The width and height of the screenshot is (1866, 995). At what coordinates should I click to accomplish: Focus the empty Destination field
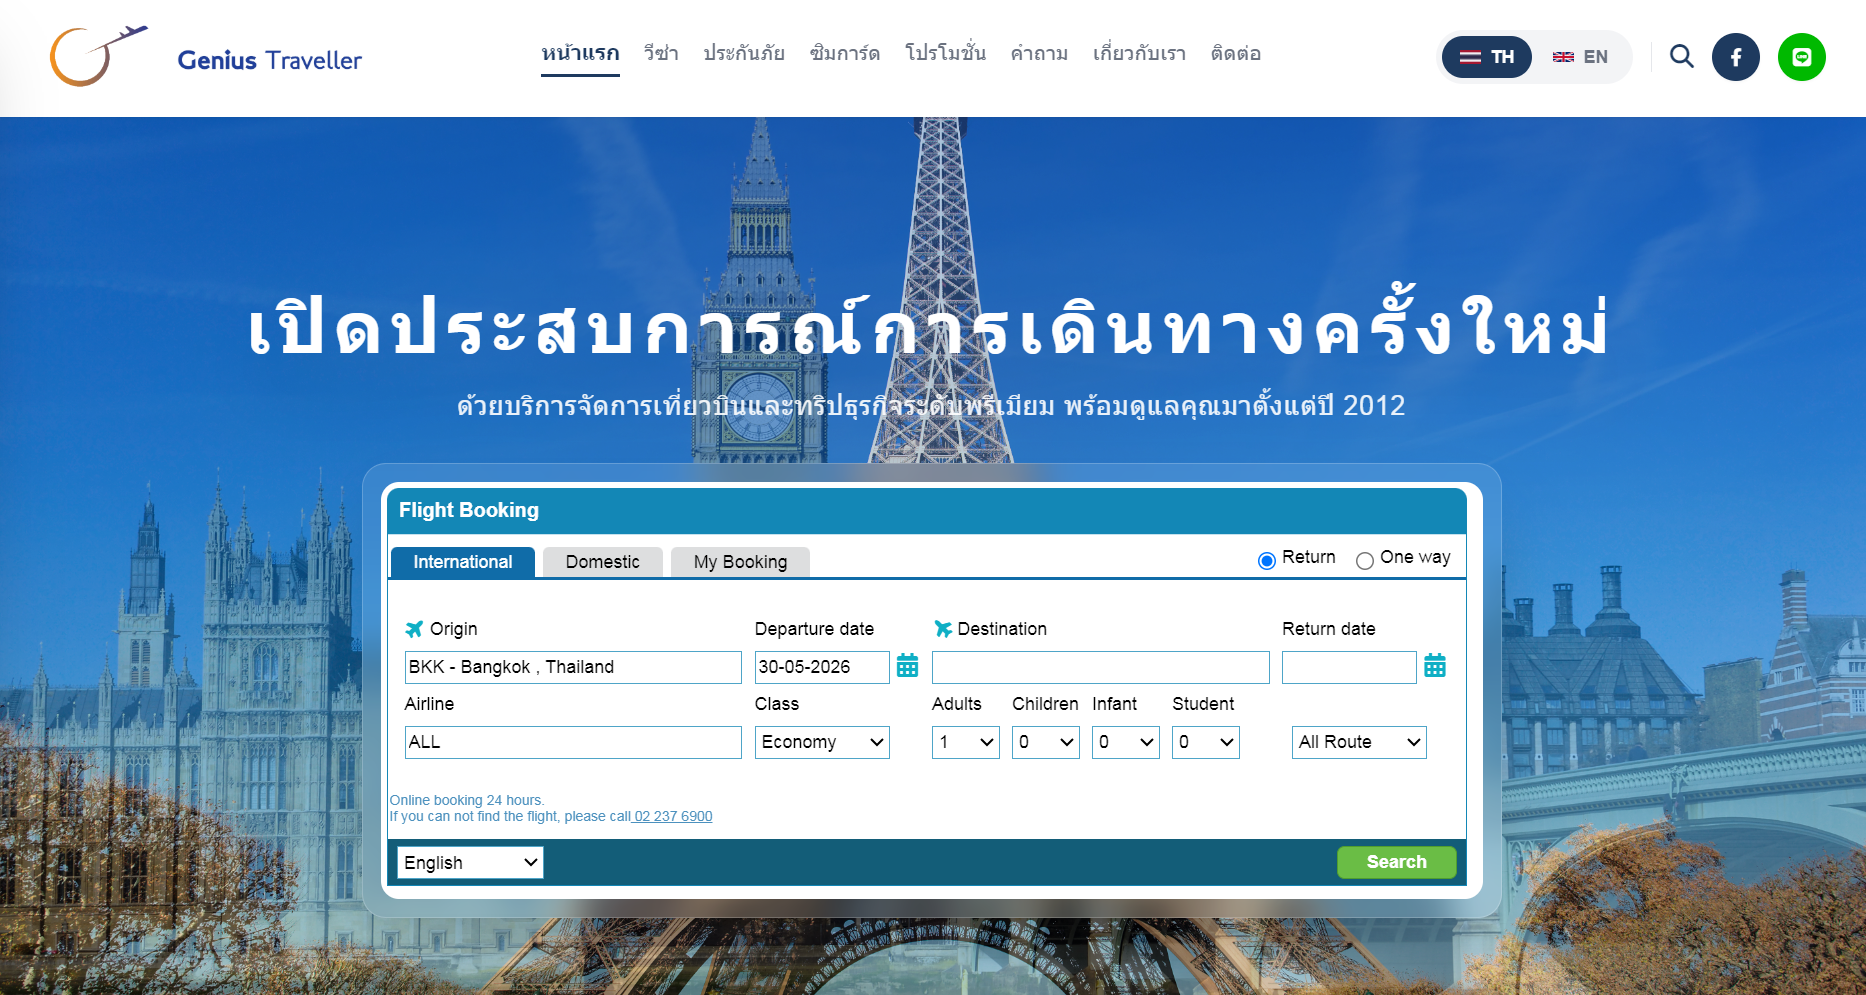point(1101,667)
